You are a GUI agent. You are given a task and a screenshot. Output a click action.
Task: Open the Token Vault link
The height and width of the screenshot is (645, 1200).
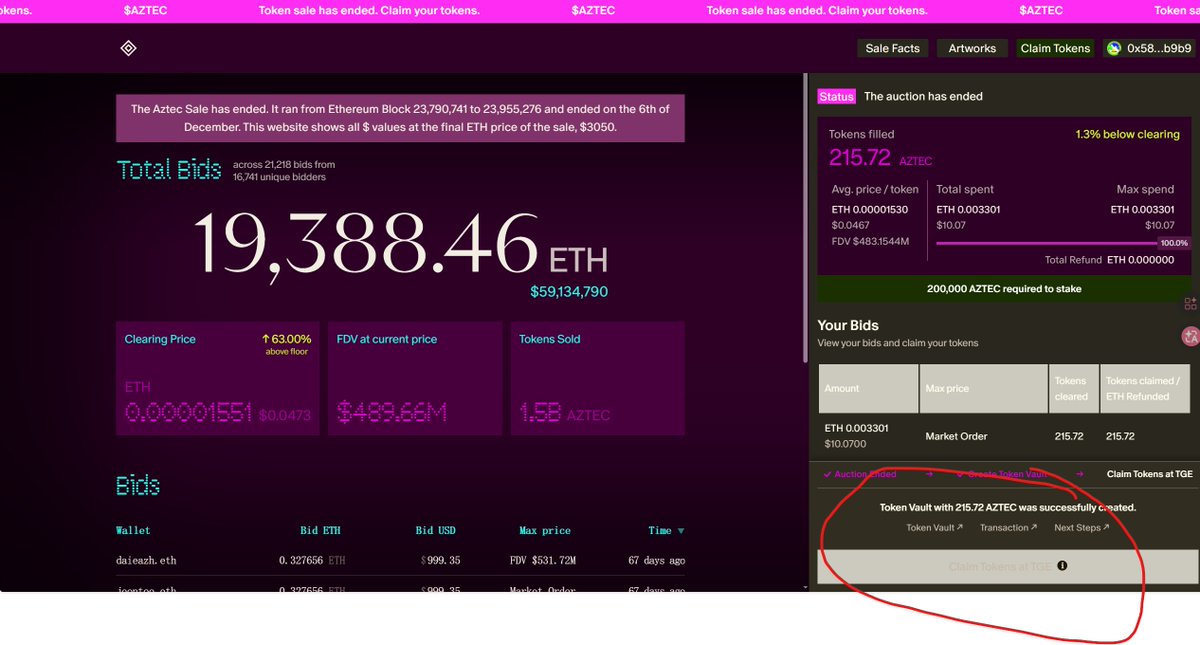(935, 527)
